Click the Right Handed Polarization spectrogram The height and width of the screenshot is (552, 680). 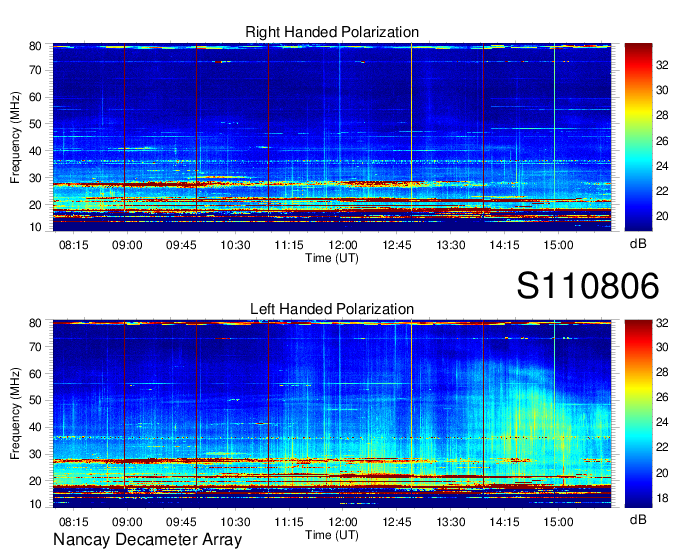(332, 137)
